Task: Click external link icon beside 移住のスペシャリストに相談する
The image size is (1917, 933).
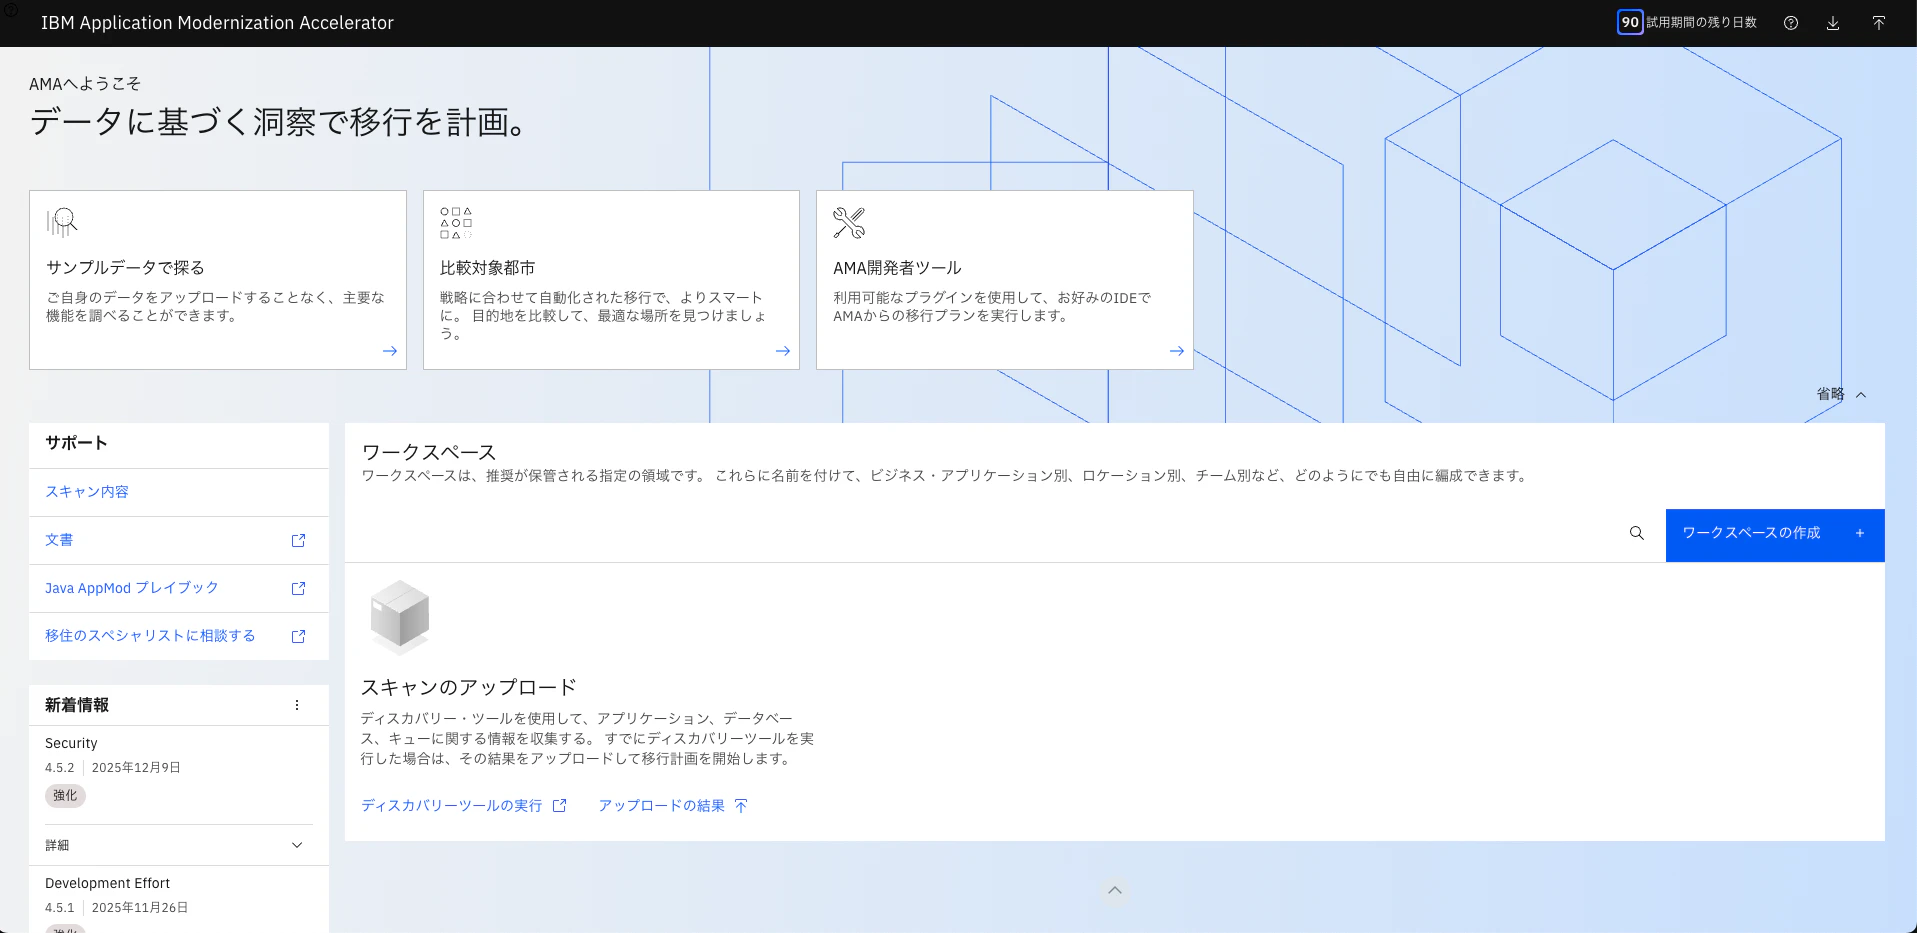Action: (298, 636)
